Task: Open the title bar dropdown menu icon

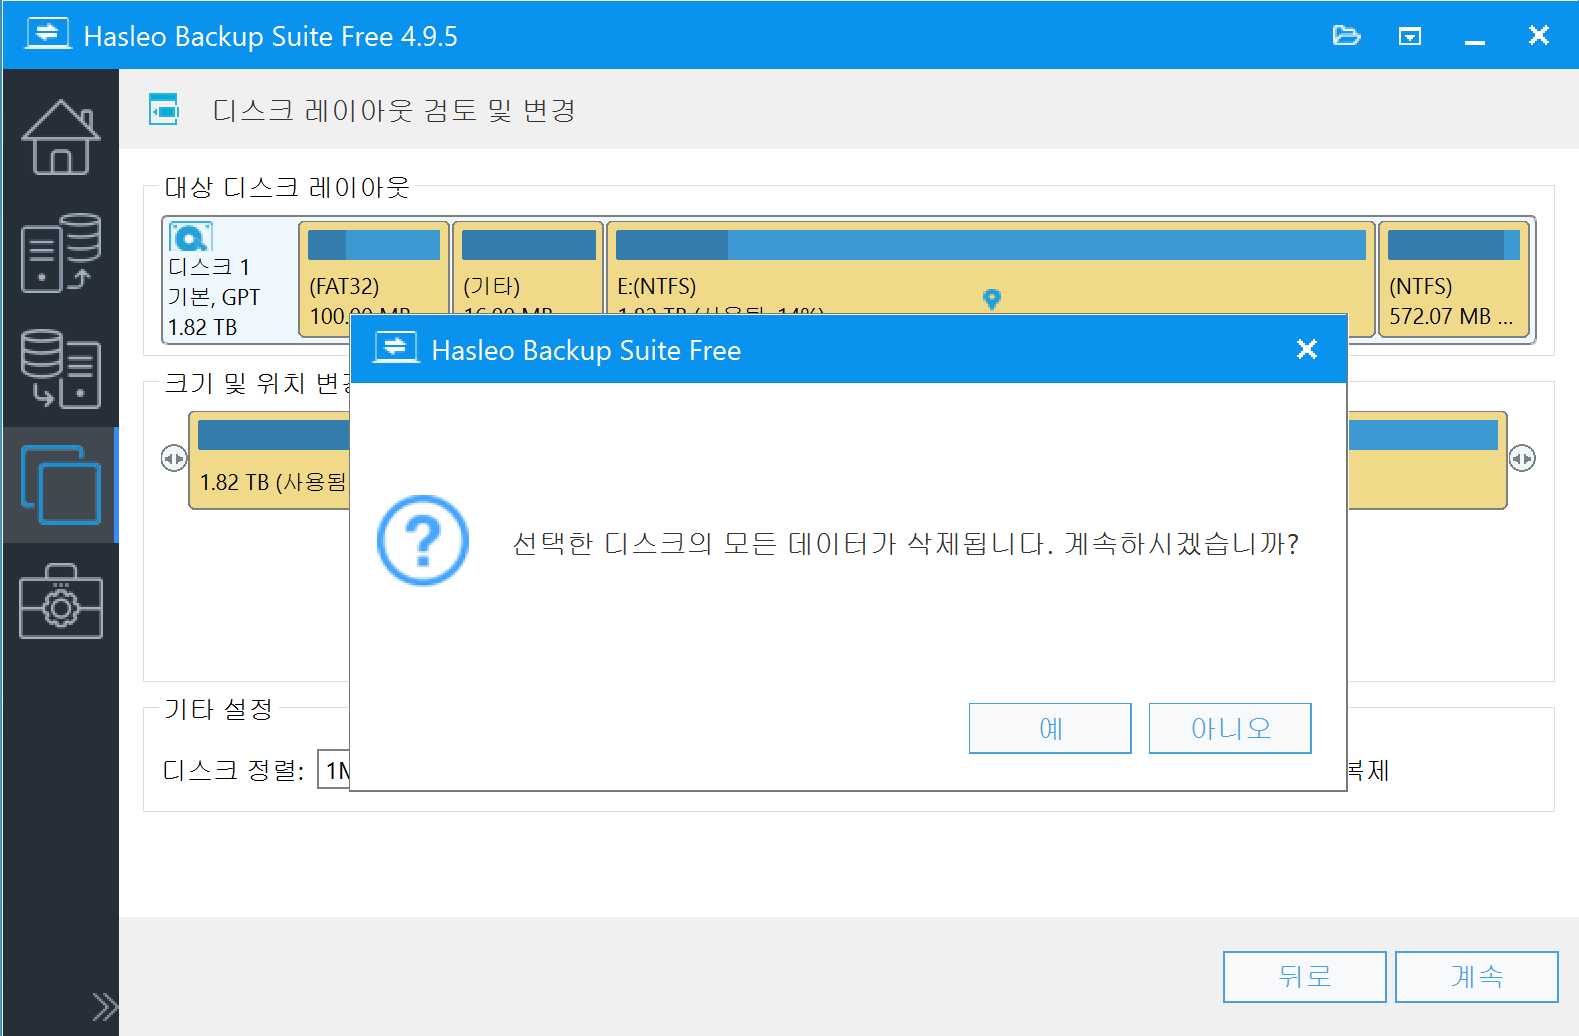Action: pos(1410,36)
